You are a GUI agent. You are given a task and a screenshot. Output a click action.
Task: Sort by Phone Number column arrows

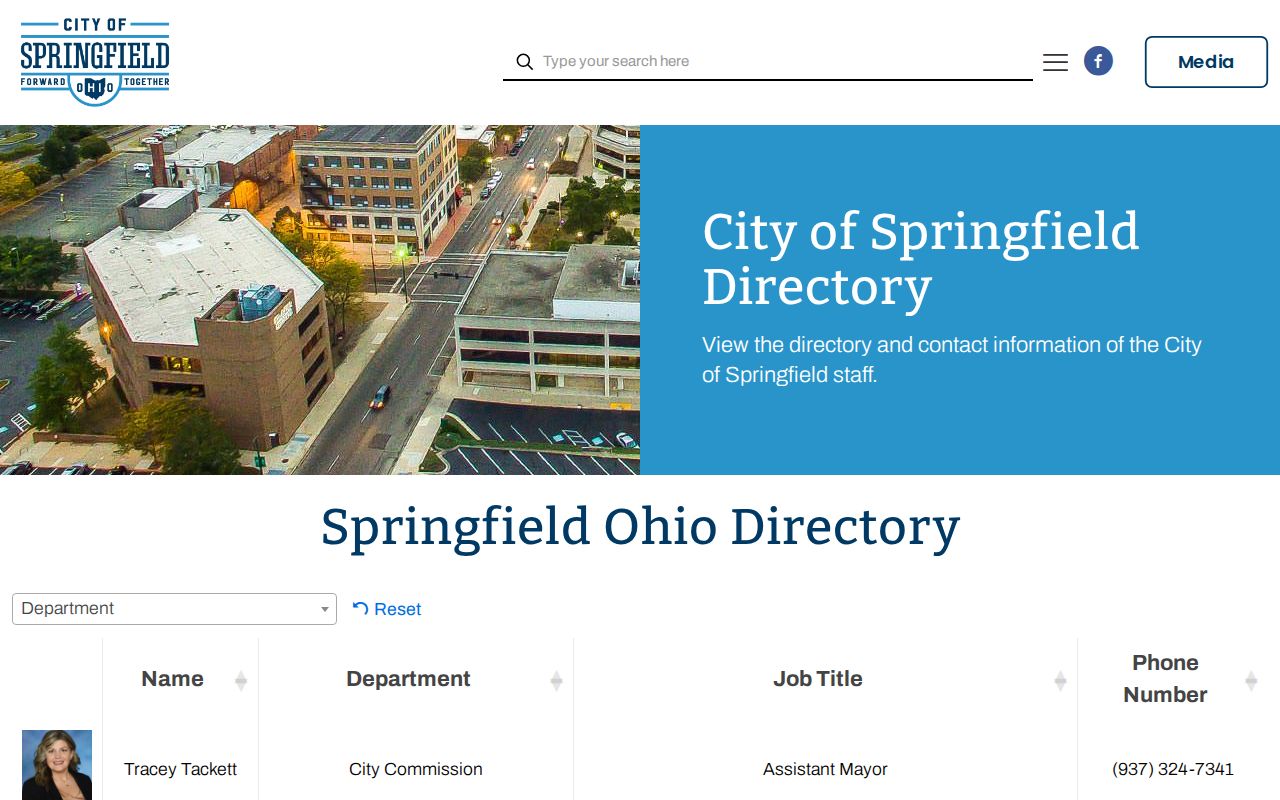click(x=1251, y=681)
